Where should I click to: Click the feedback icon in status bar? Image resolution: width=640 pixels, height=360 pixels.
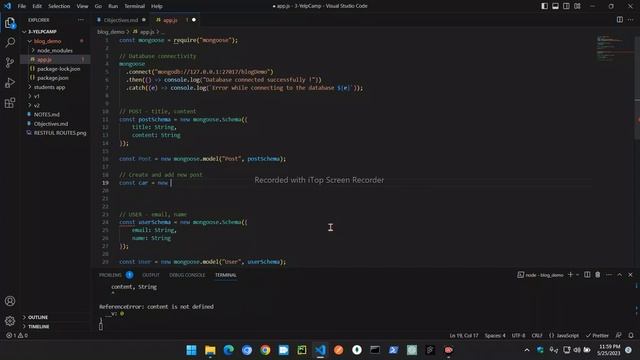coord(619,335)
